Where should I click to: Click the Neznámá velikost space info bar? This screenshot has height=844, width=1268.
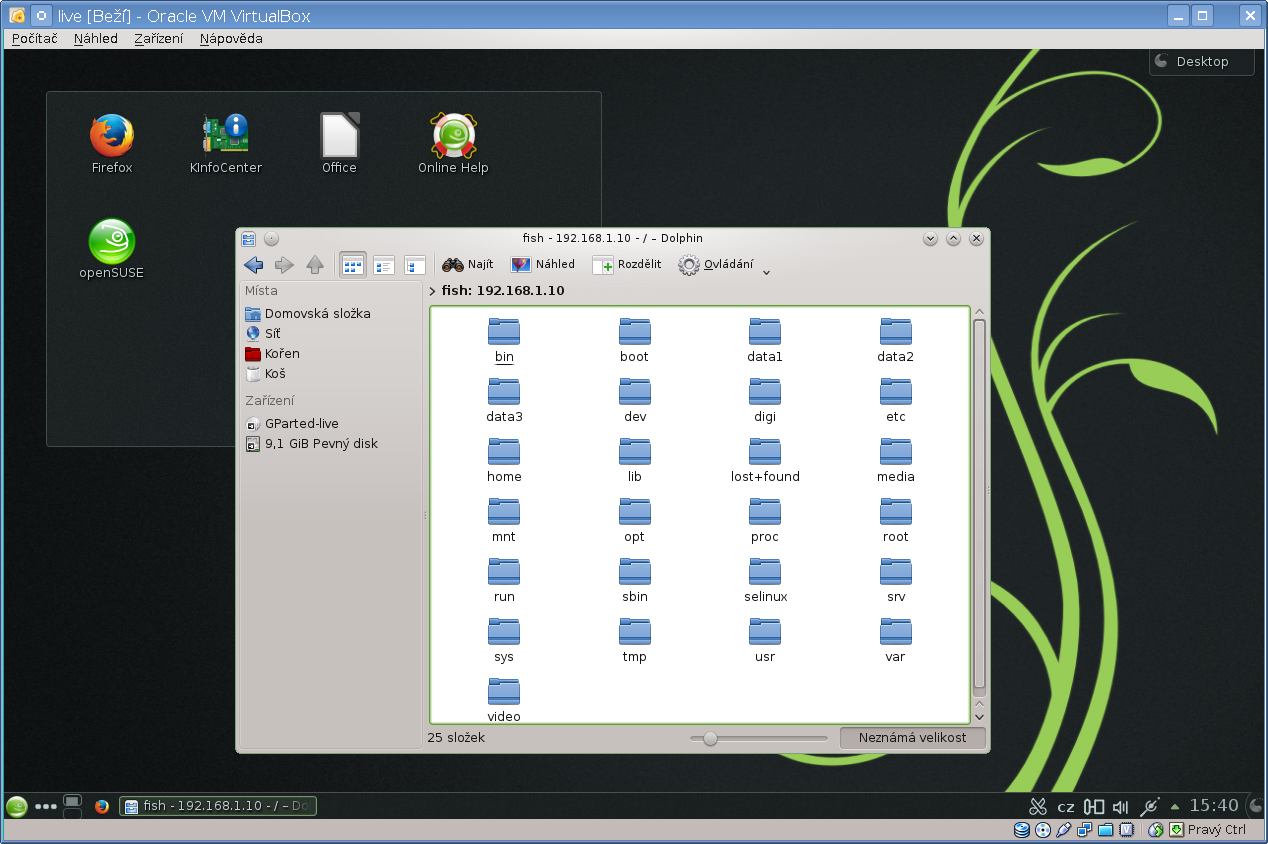(912, 737)
